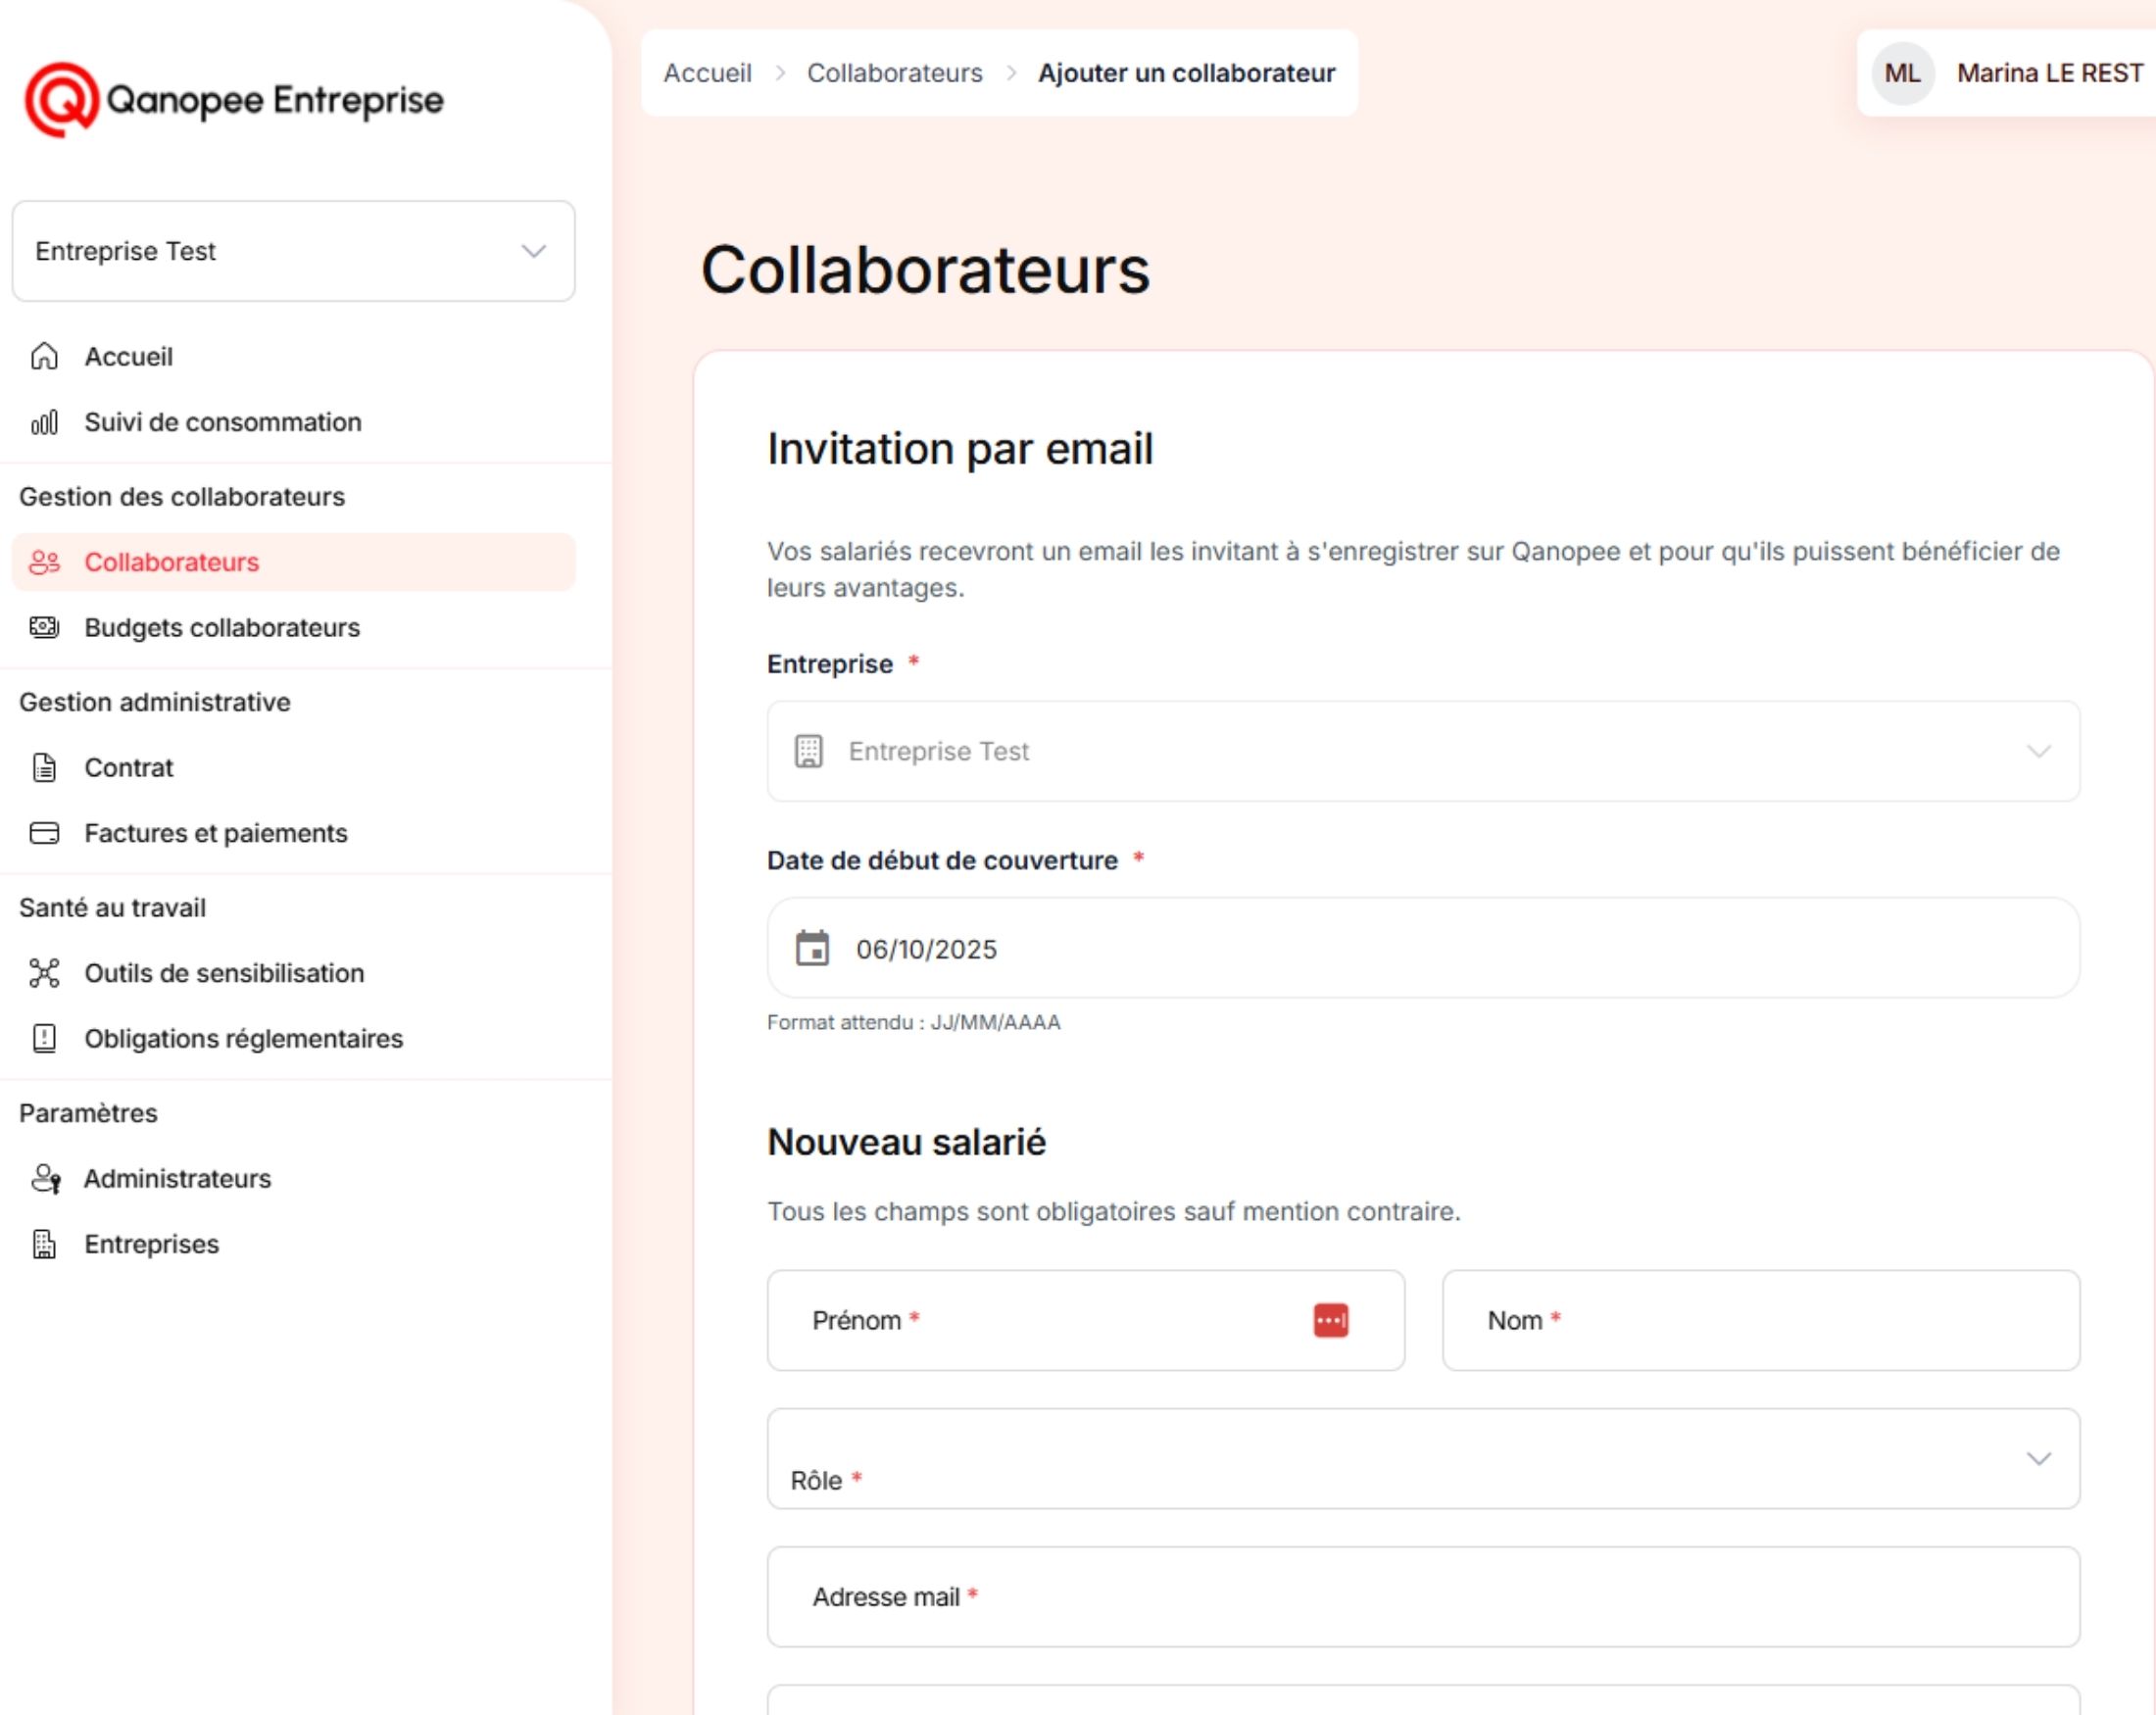Click the calendar icon in date field

point(811,948)
